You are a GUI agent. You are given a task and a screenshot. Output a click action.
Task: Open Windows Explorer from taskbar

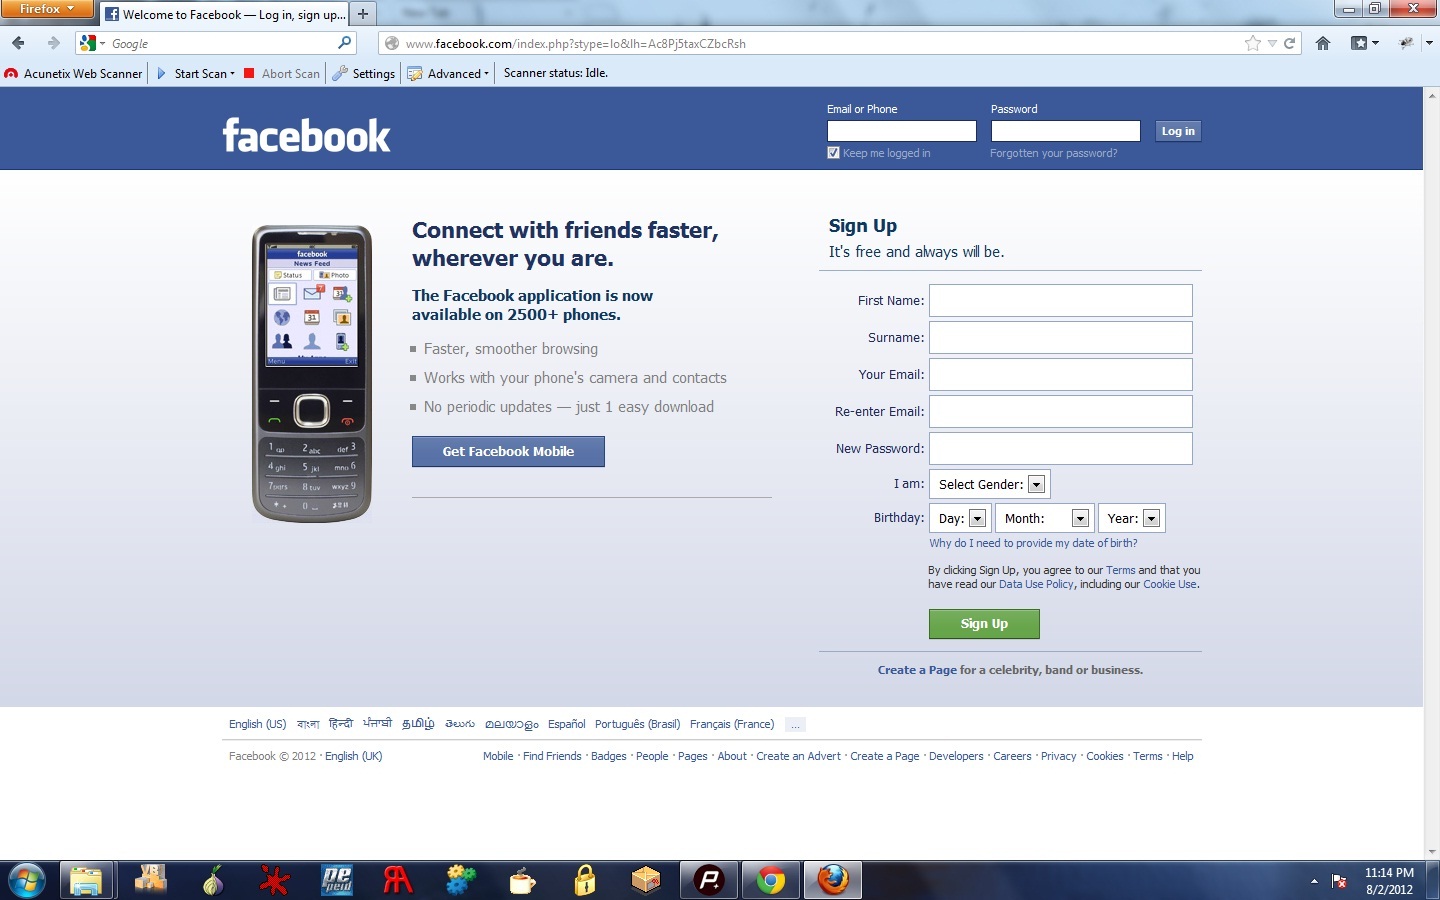86,881
